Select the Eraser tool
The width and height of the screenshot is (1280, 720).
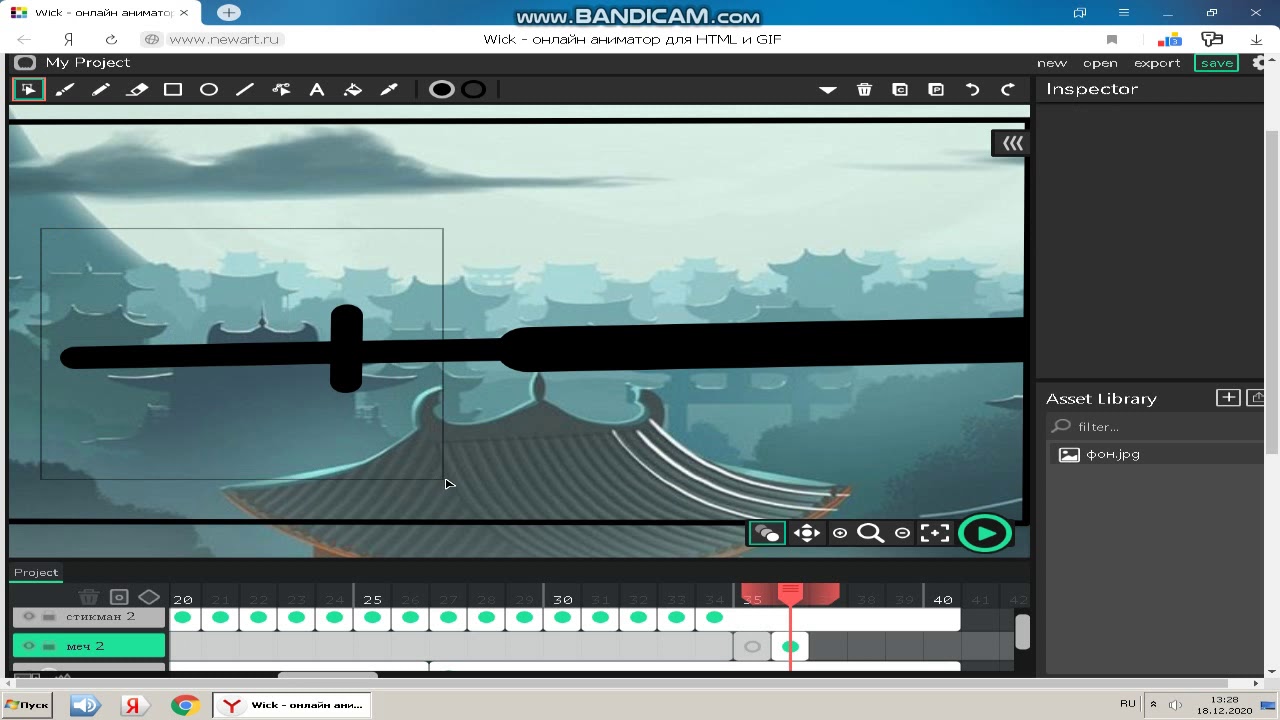point(137,89)
